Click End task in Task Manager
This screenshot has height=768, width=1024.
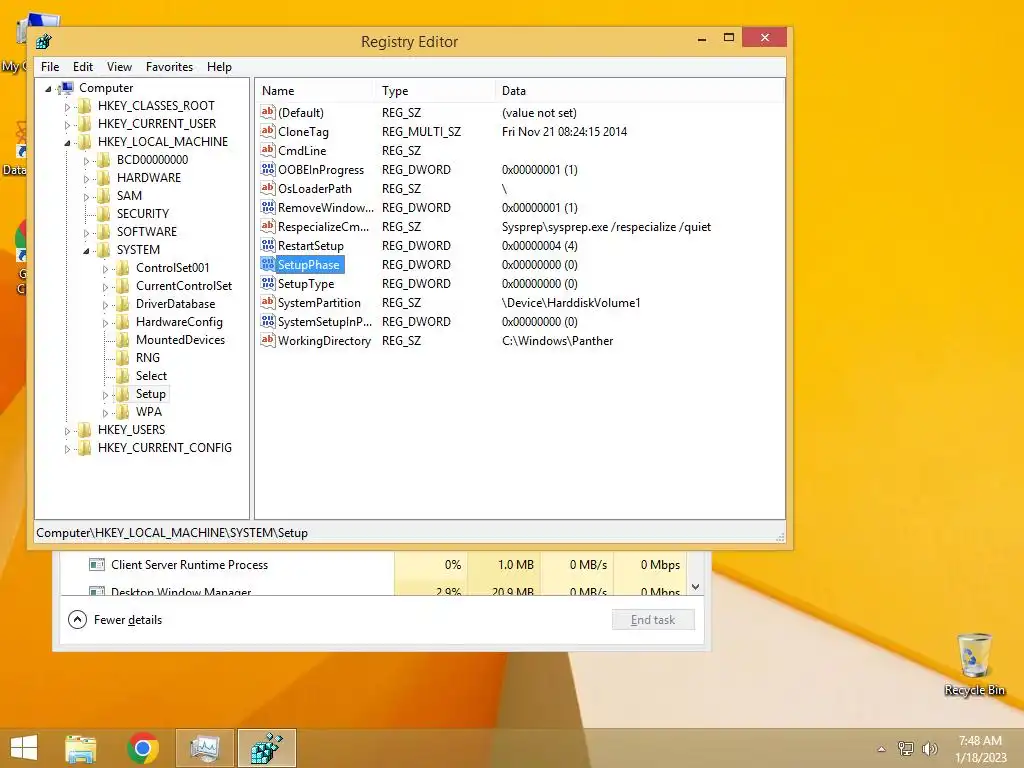(653, 620)
